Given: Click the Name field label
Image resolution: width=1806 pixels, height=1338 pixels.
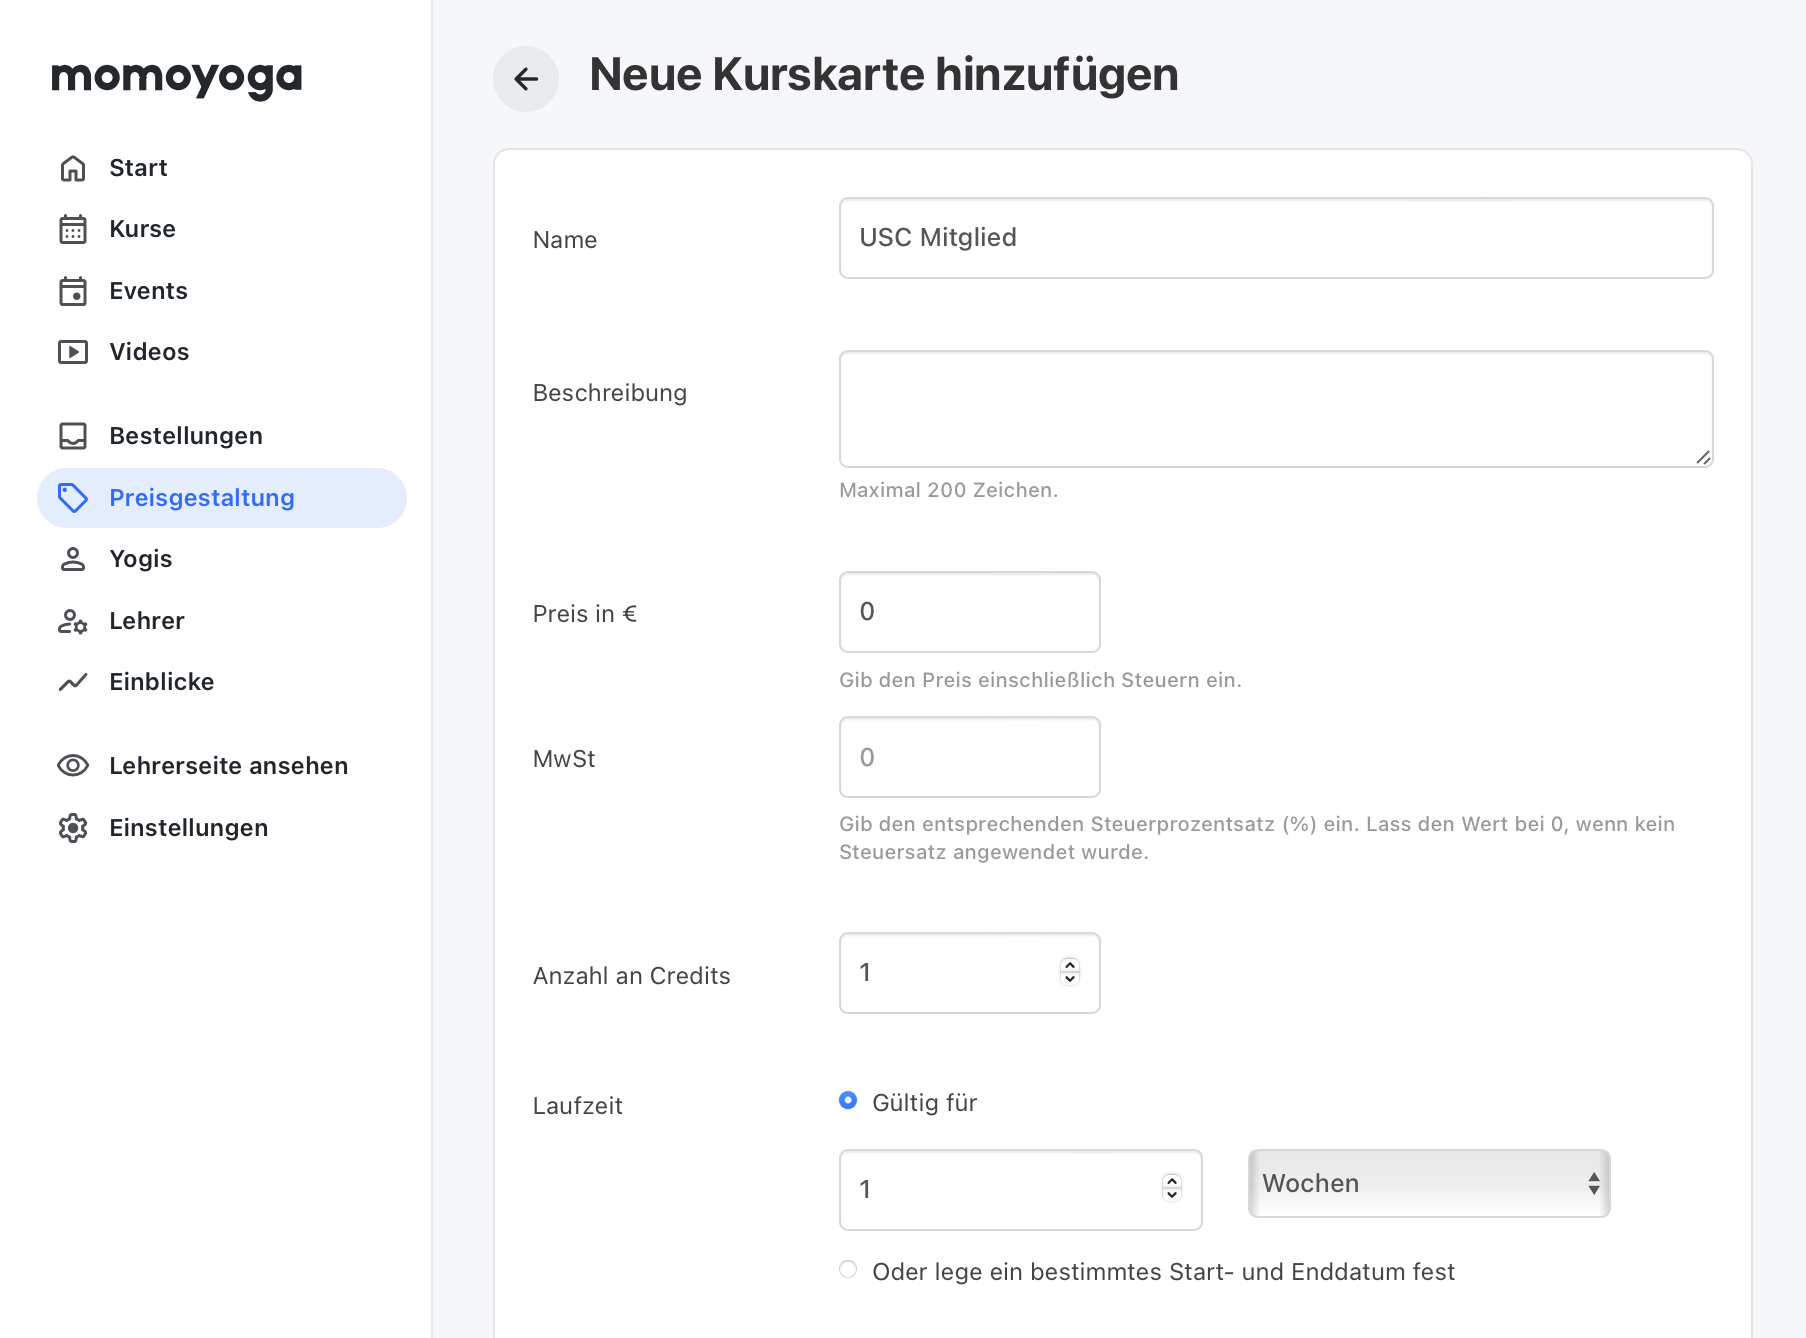Looking at the screenshot, I should pyautogui.click(x=565, y=240).
